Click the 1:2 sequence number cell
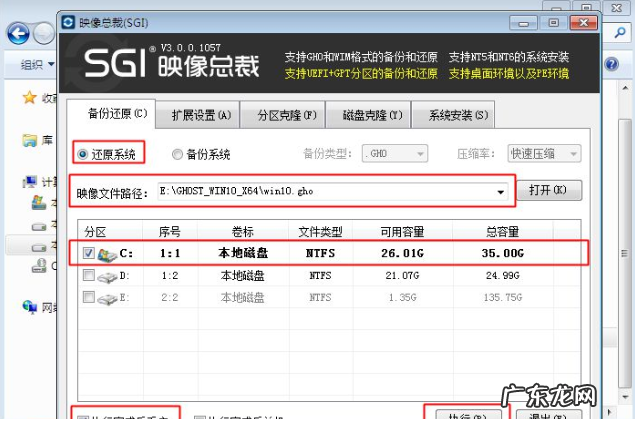The height and width of the screenshot is (425, 635). coord(170,276)
